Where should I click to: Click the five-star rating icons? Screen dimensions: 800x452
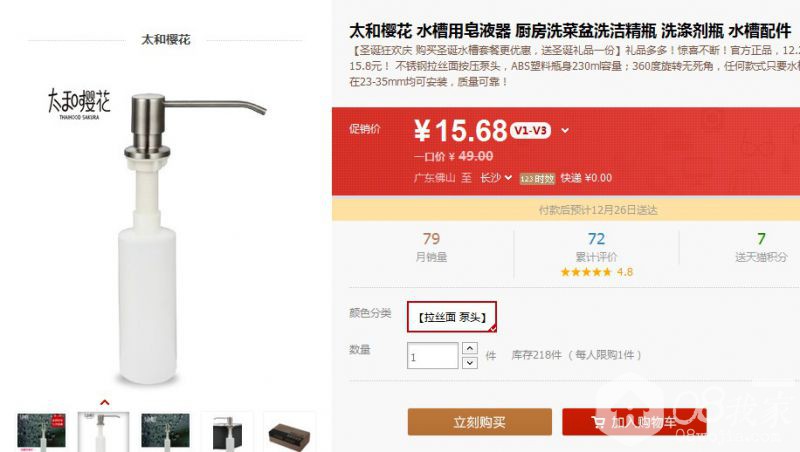(586, 272)
